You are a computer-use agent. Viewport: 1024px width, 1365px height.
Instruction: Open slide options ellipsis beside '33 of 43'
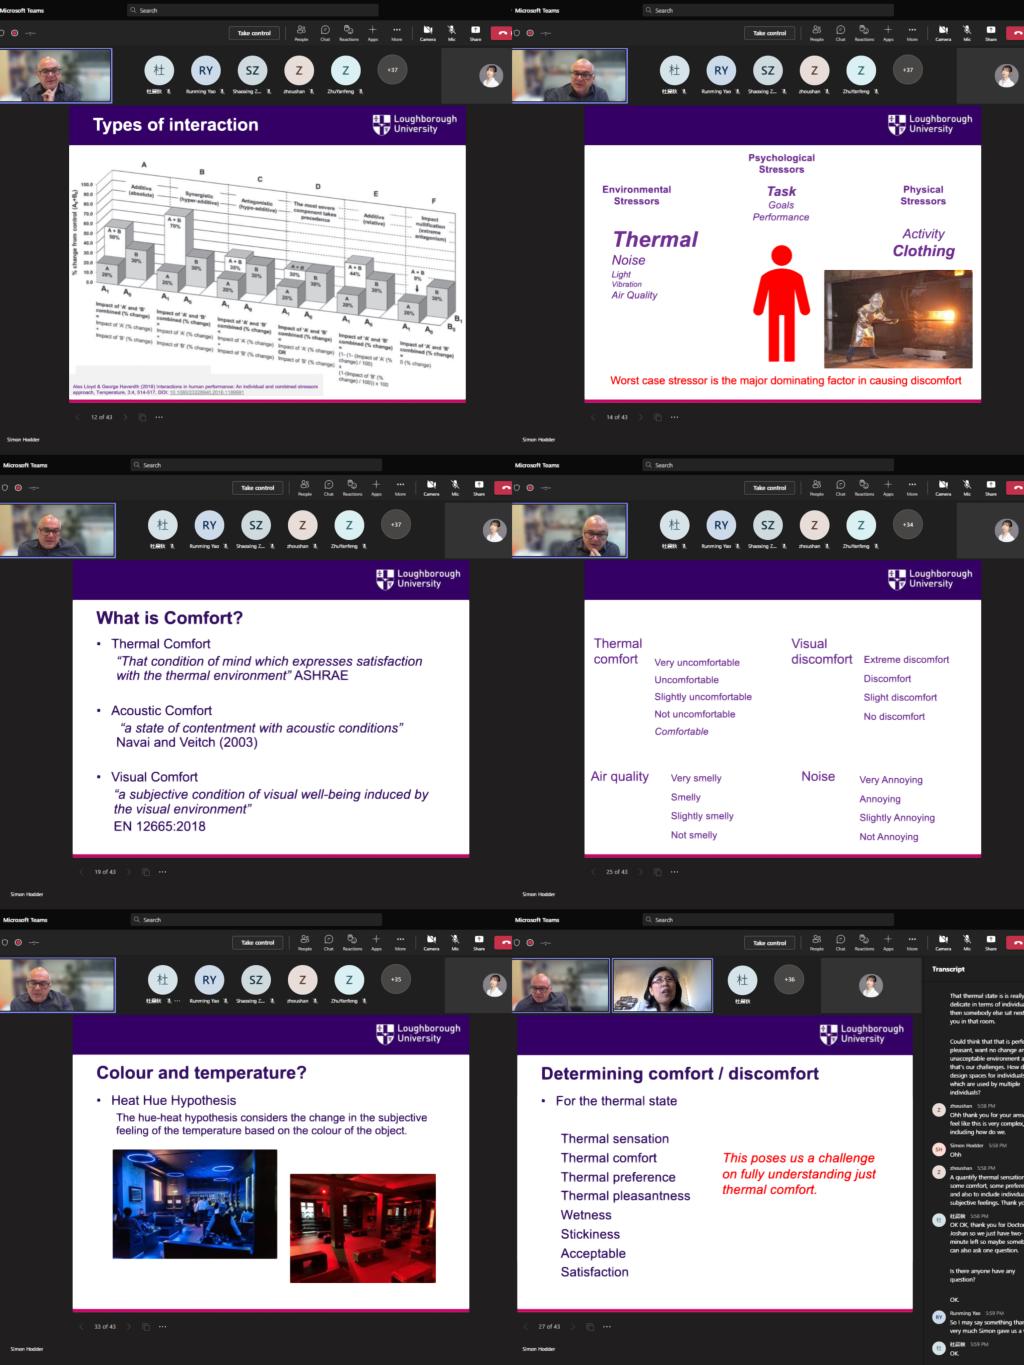click(x=162, y=1327)
